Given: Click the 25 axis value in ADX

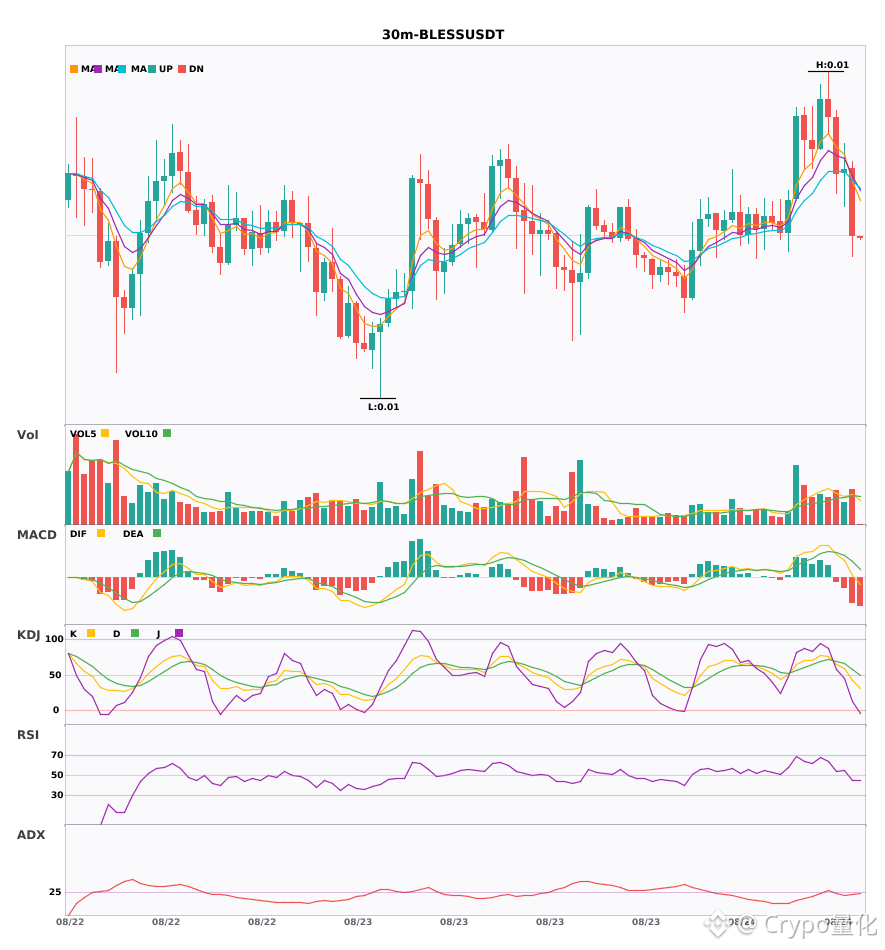Looking at the screenshot, I should [55, 892].
